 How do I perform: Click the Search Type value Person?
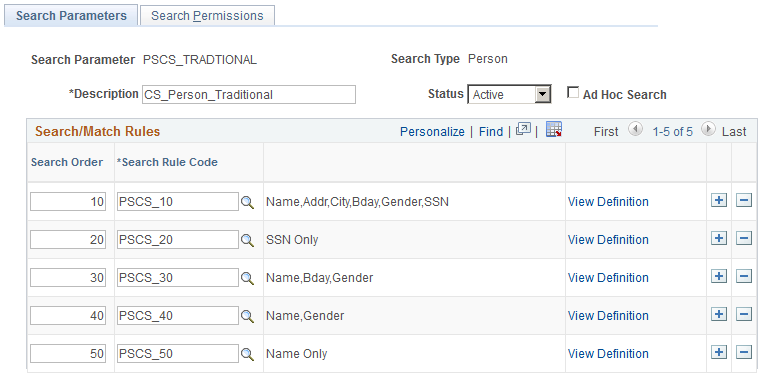click(488, 59)
